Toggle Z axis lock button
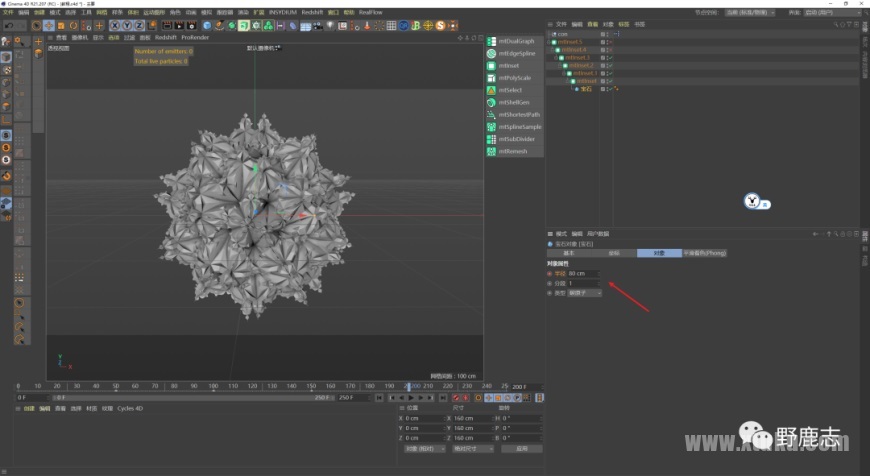 click(x=139, y=26)
